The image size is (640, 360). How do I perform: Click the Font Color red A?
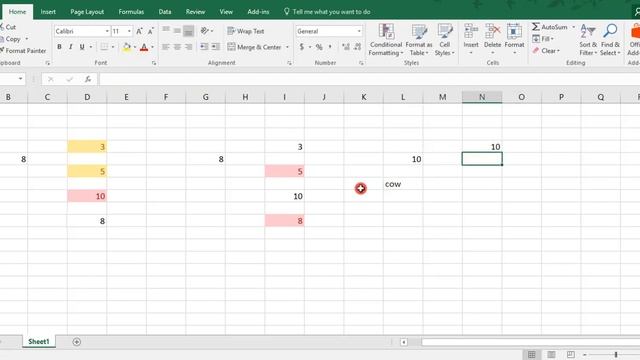(x=144, y=47)
